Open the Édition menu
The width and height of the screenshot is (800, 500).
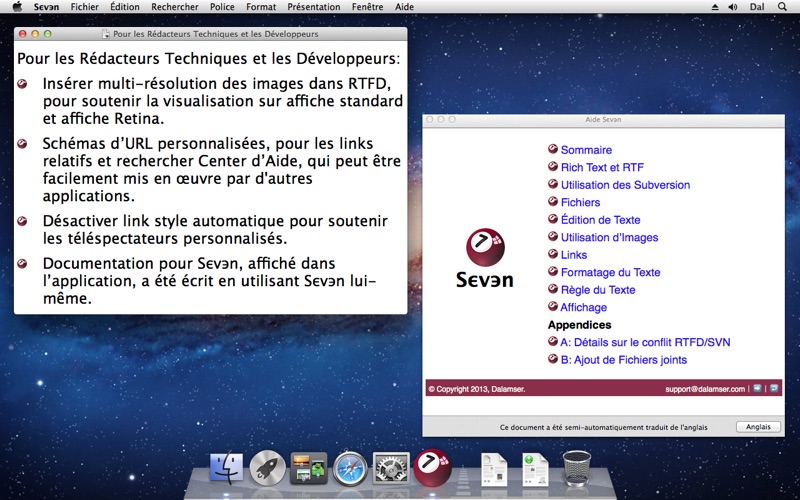[125, 7]
